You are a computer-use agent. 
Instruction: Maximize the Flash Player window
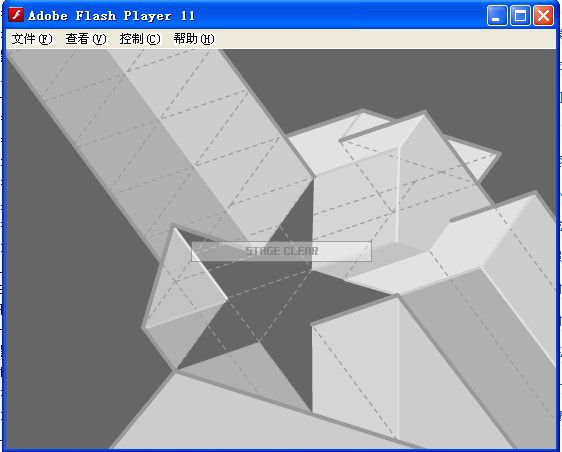520,16
